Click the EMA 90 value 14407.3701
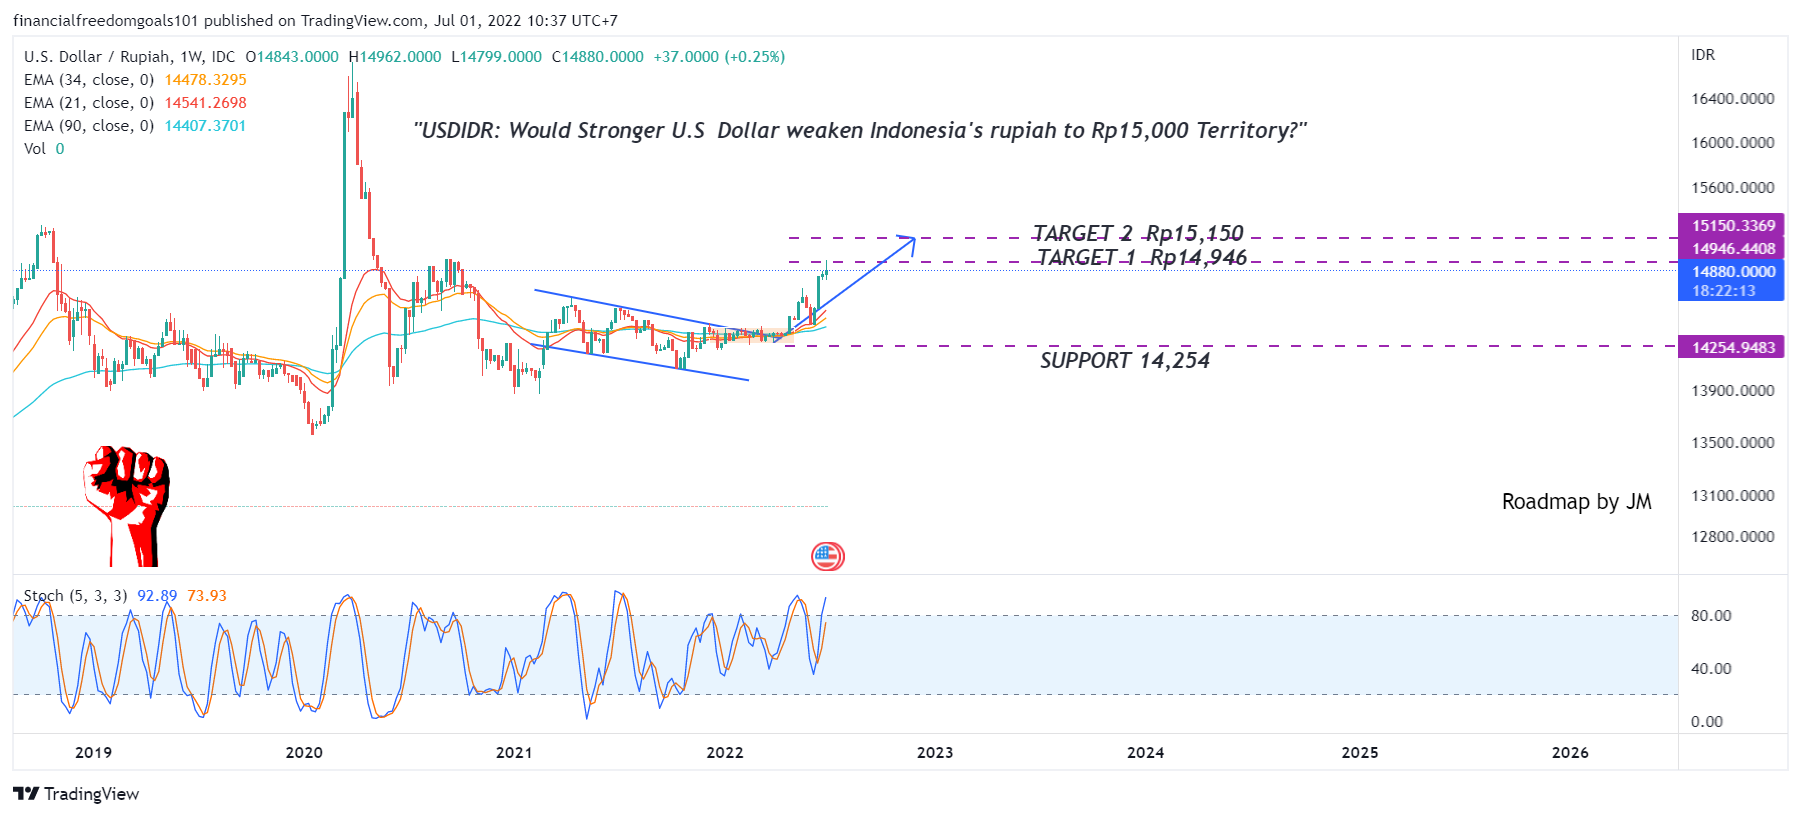The width and height of the screenshot is (1801, 817). click(x=206, y=126)
